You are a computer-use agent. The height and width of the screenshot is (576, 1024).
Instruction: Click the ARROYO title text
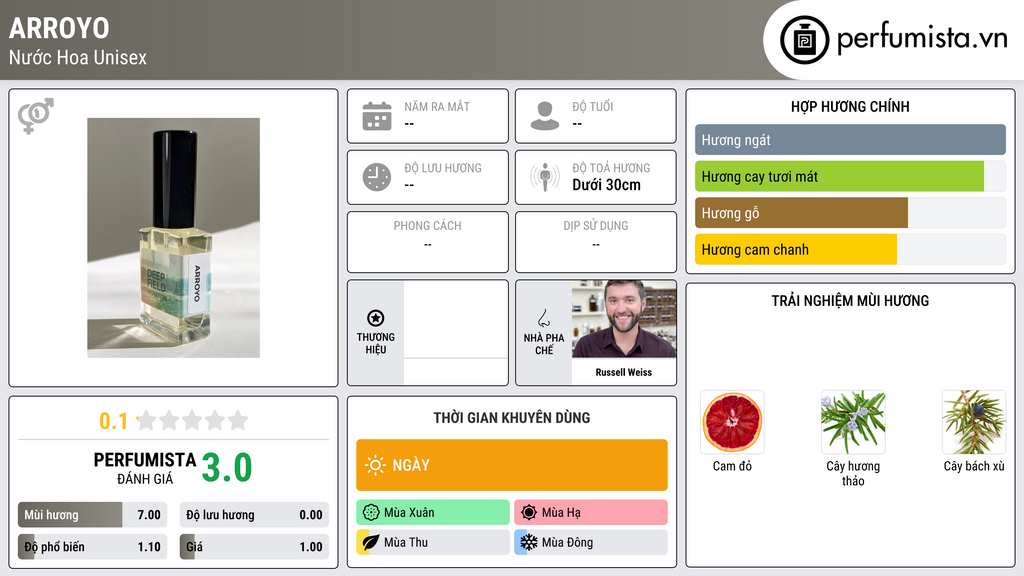click(59, 28)
